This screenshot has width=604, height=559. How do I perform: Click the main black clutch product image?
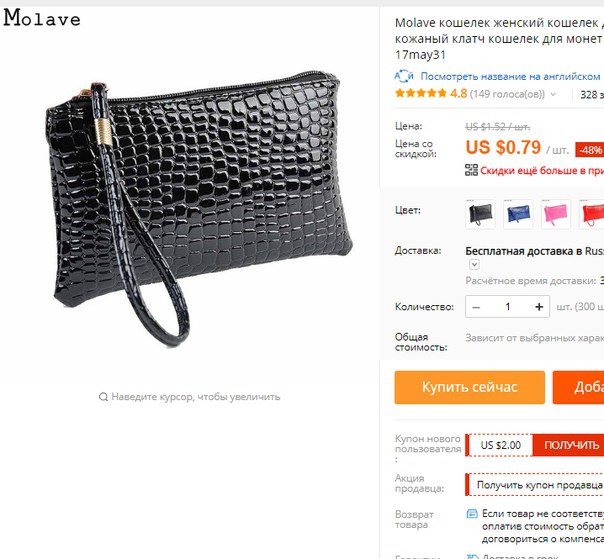(199, 208)
